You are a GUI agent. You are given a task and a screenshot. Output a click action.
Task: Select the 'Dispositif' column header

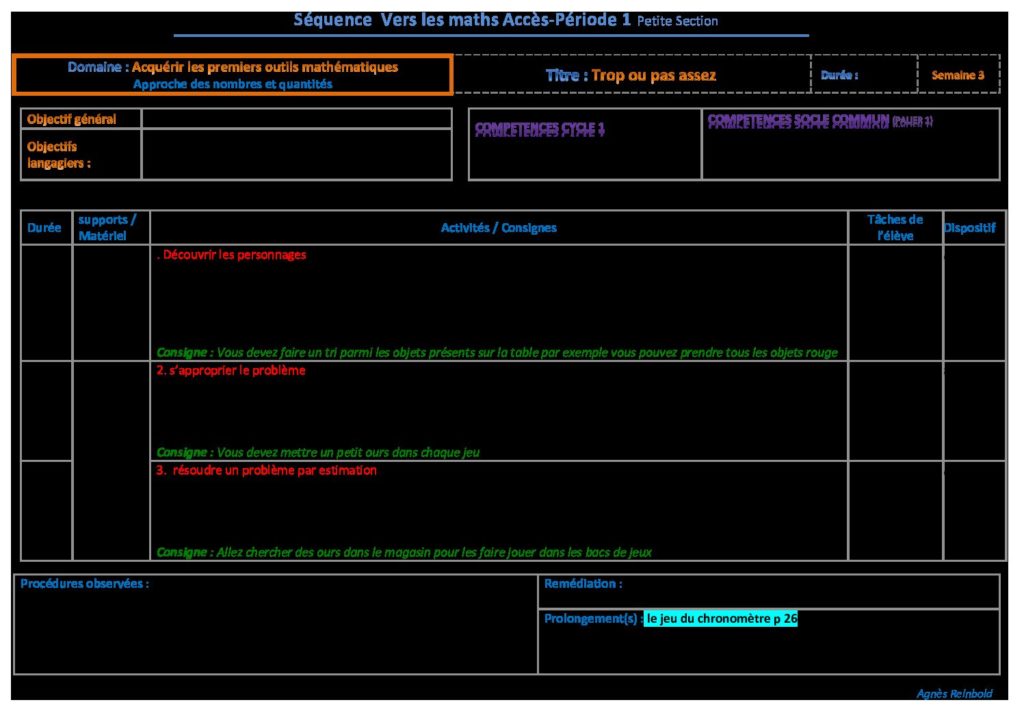pos(972,228)
